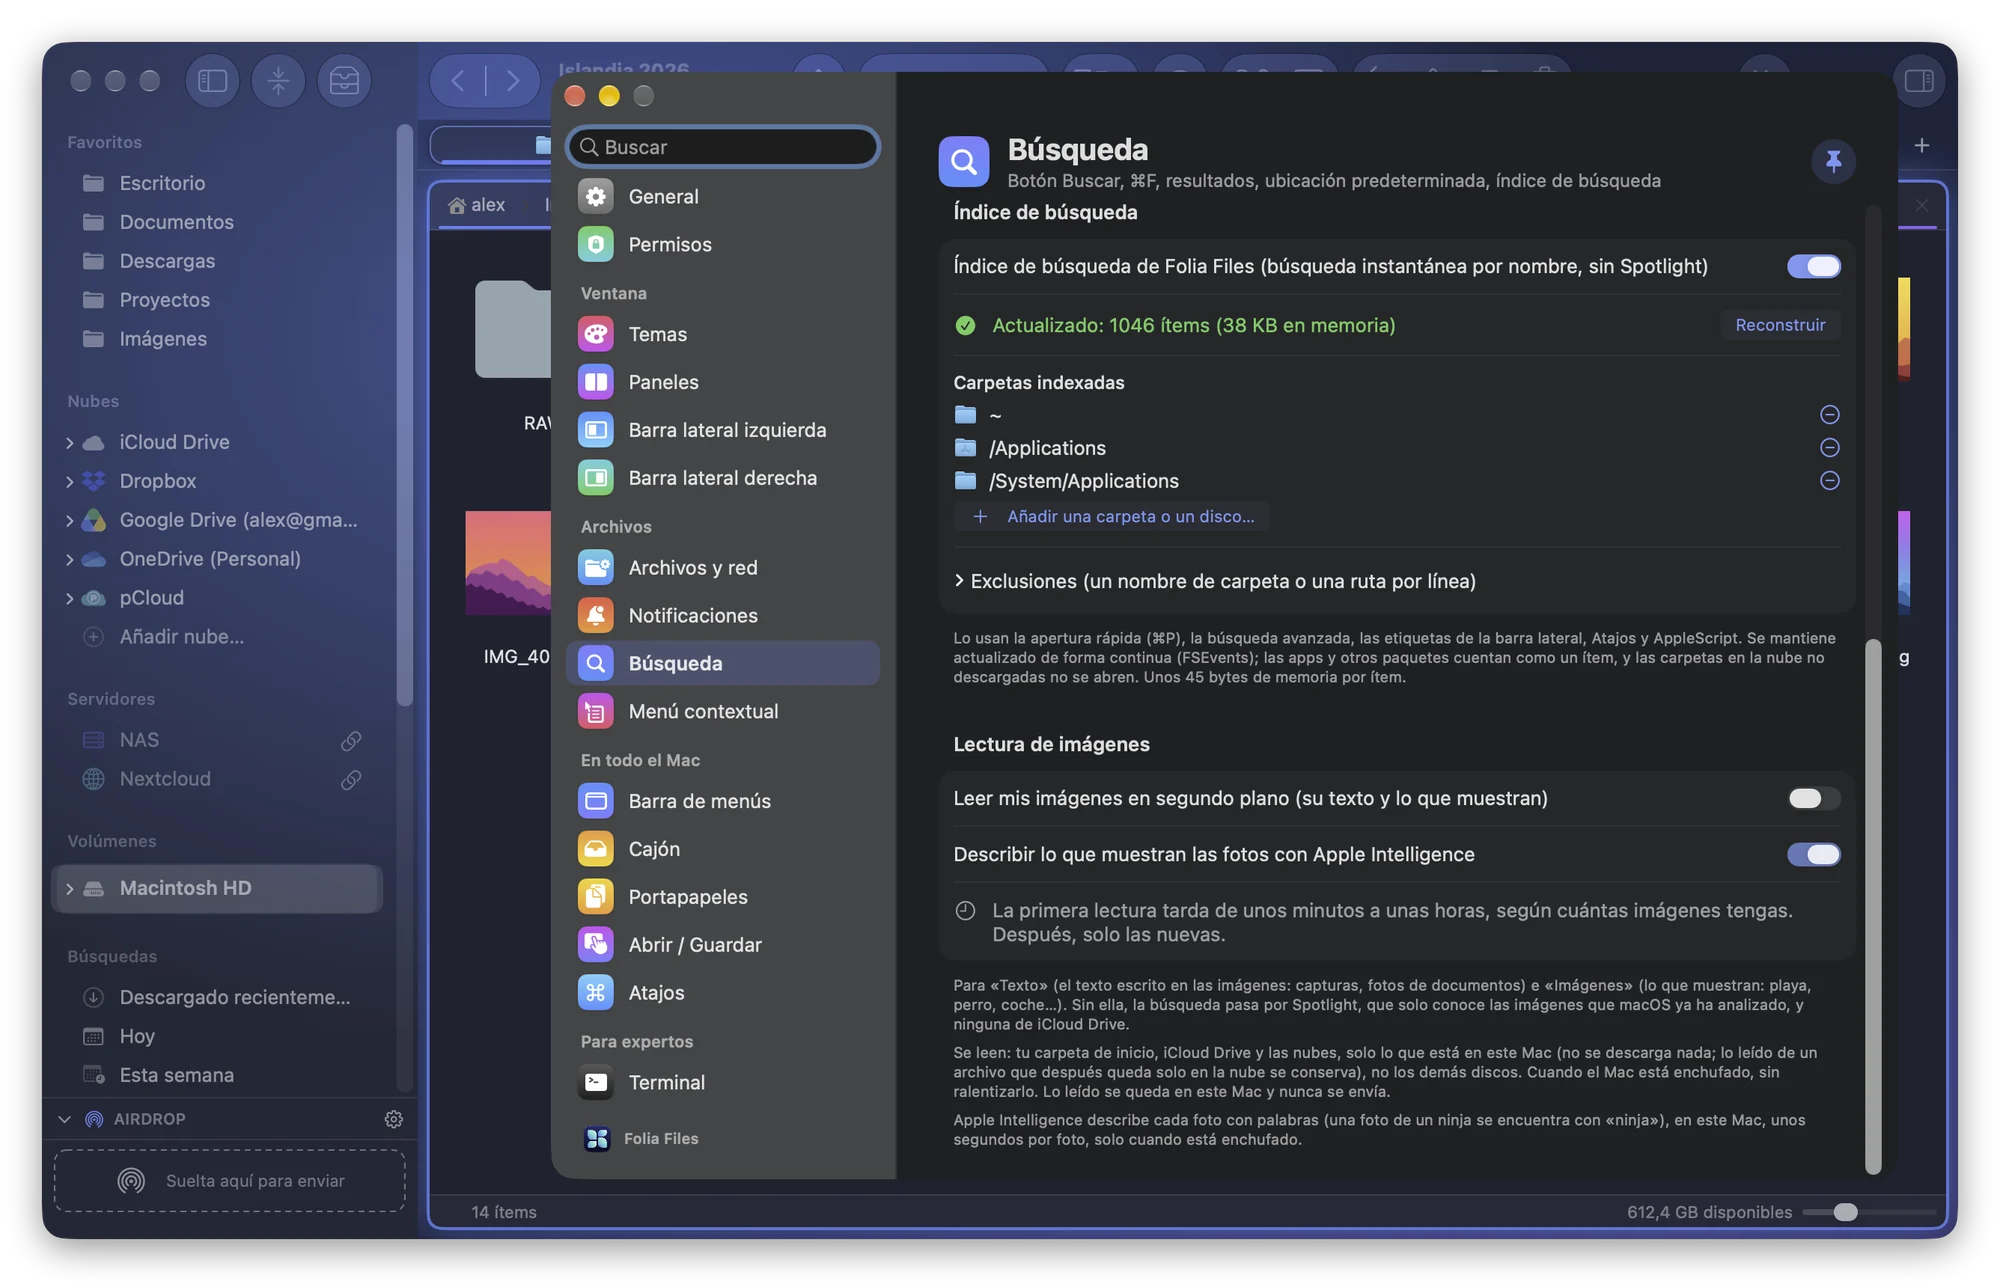
Task: Open the Atajos settings section
Action: [x=722, y=993]
